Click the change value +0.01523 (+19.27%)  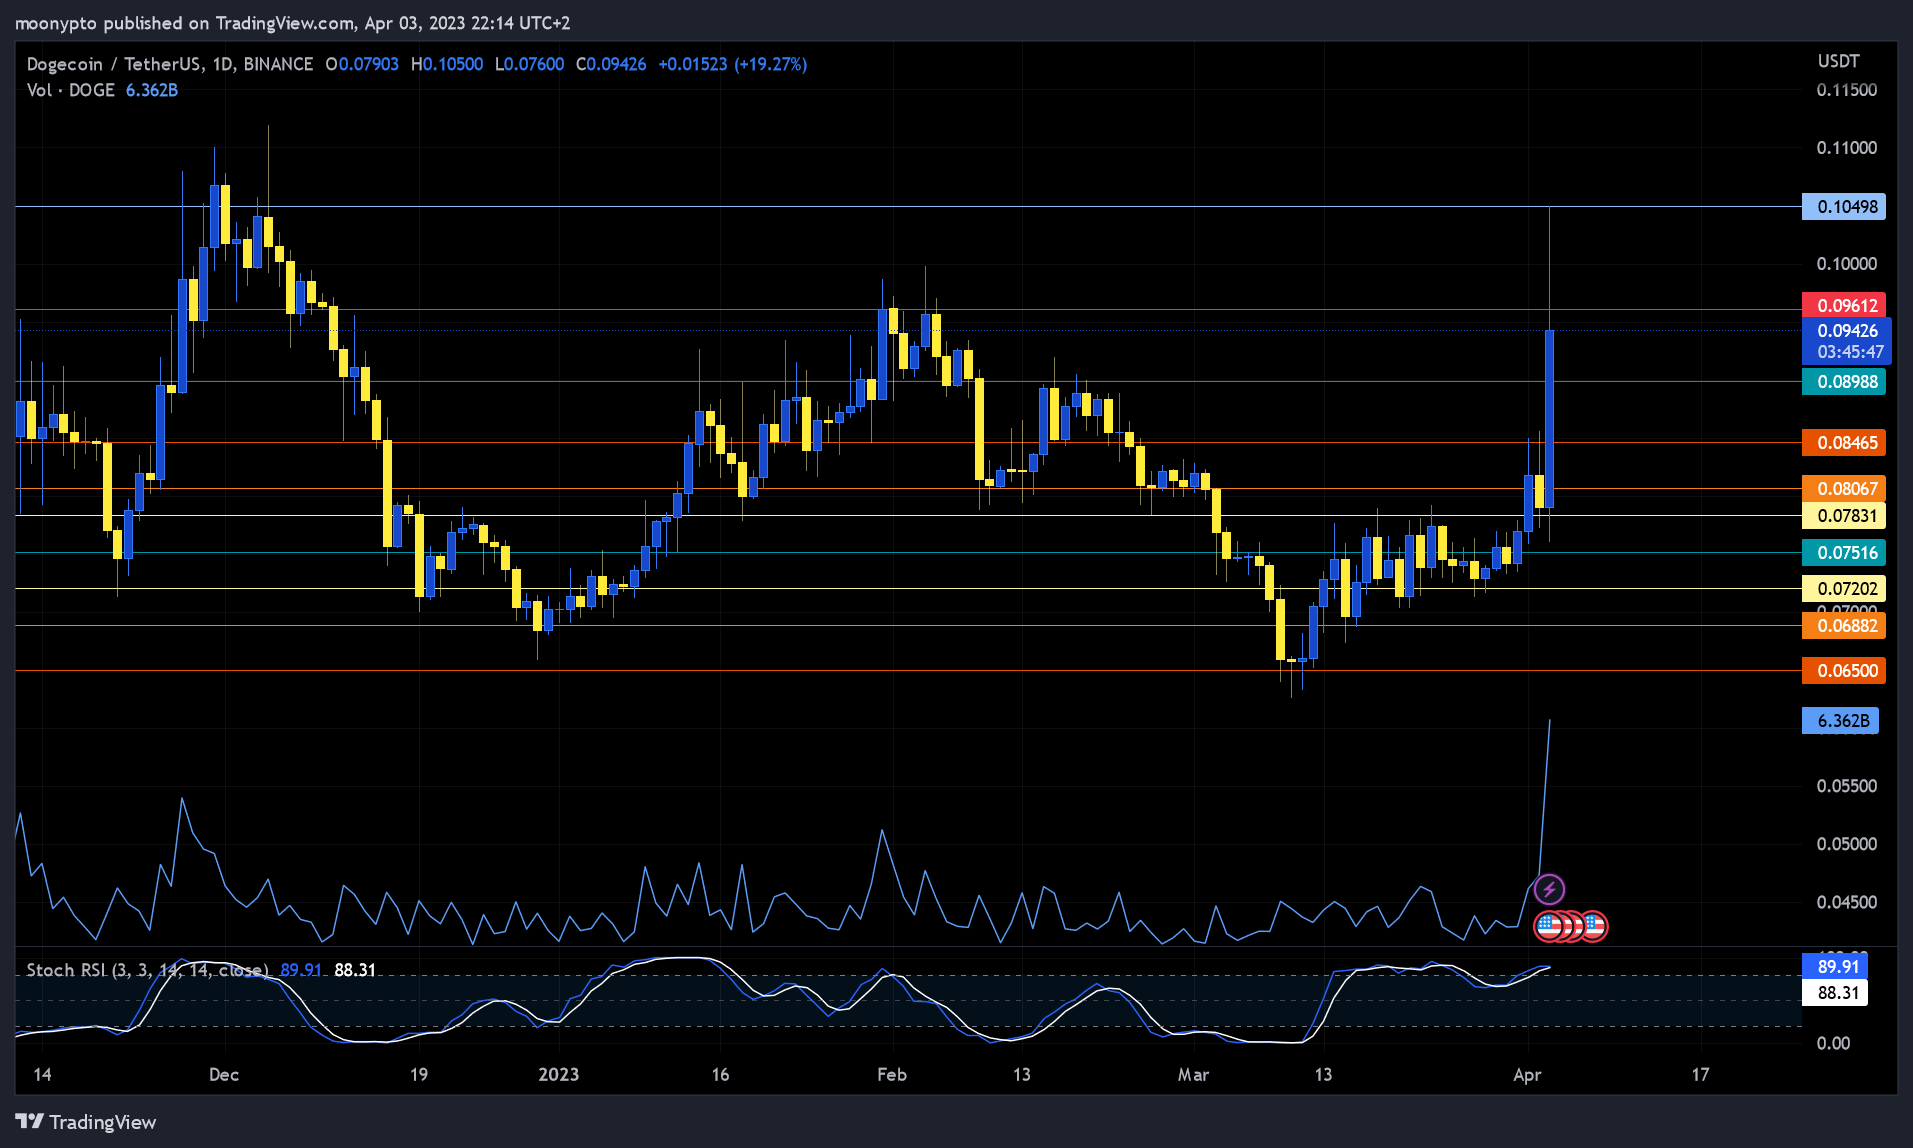(x=733, y=64)
